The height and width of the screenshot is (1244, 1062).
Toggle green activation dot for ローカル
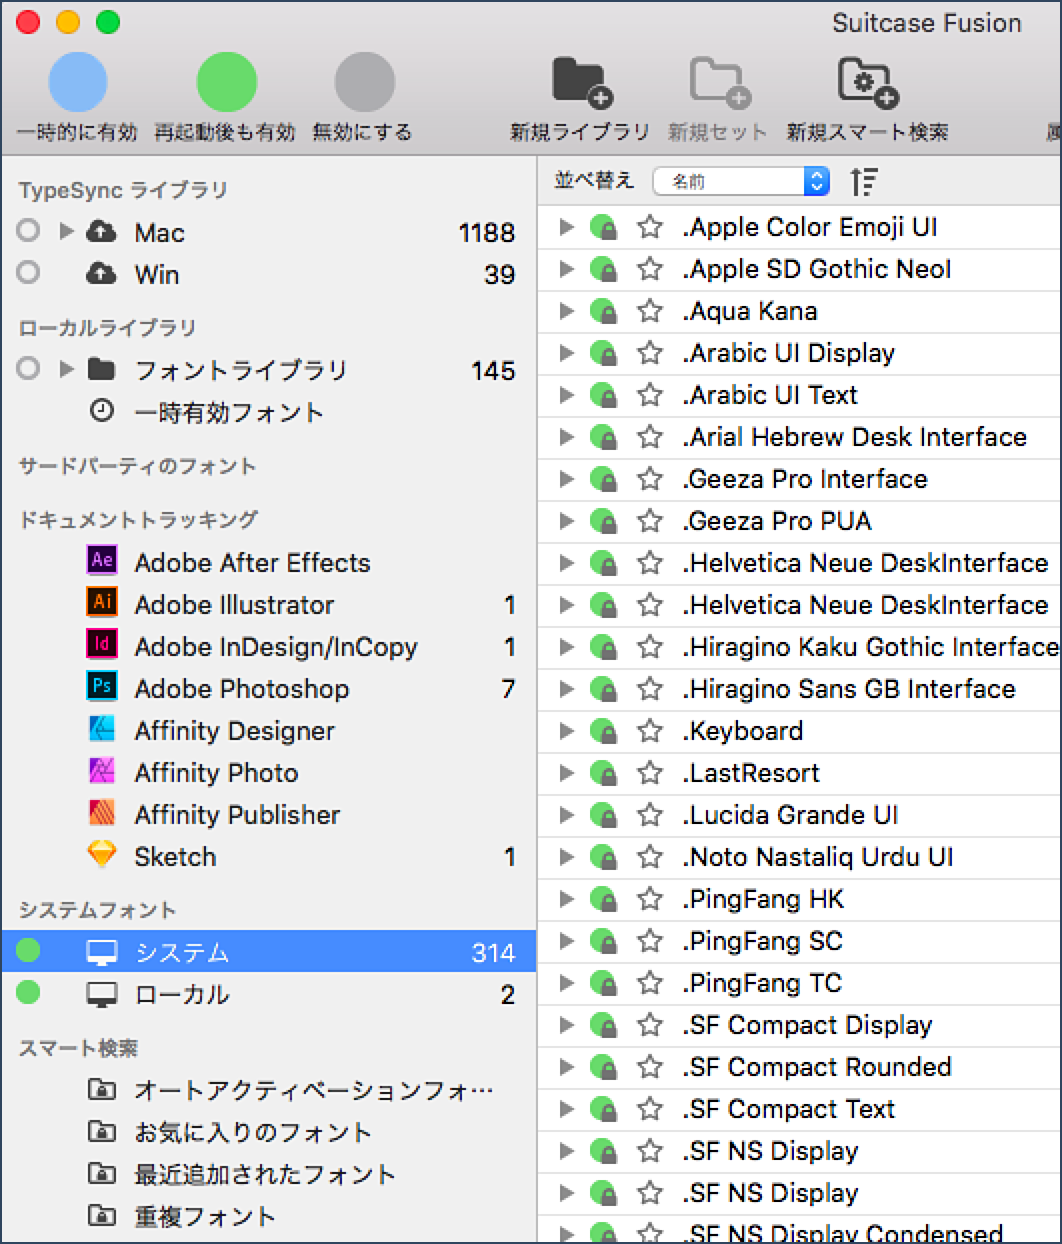click(28, 992)
